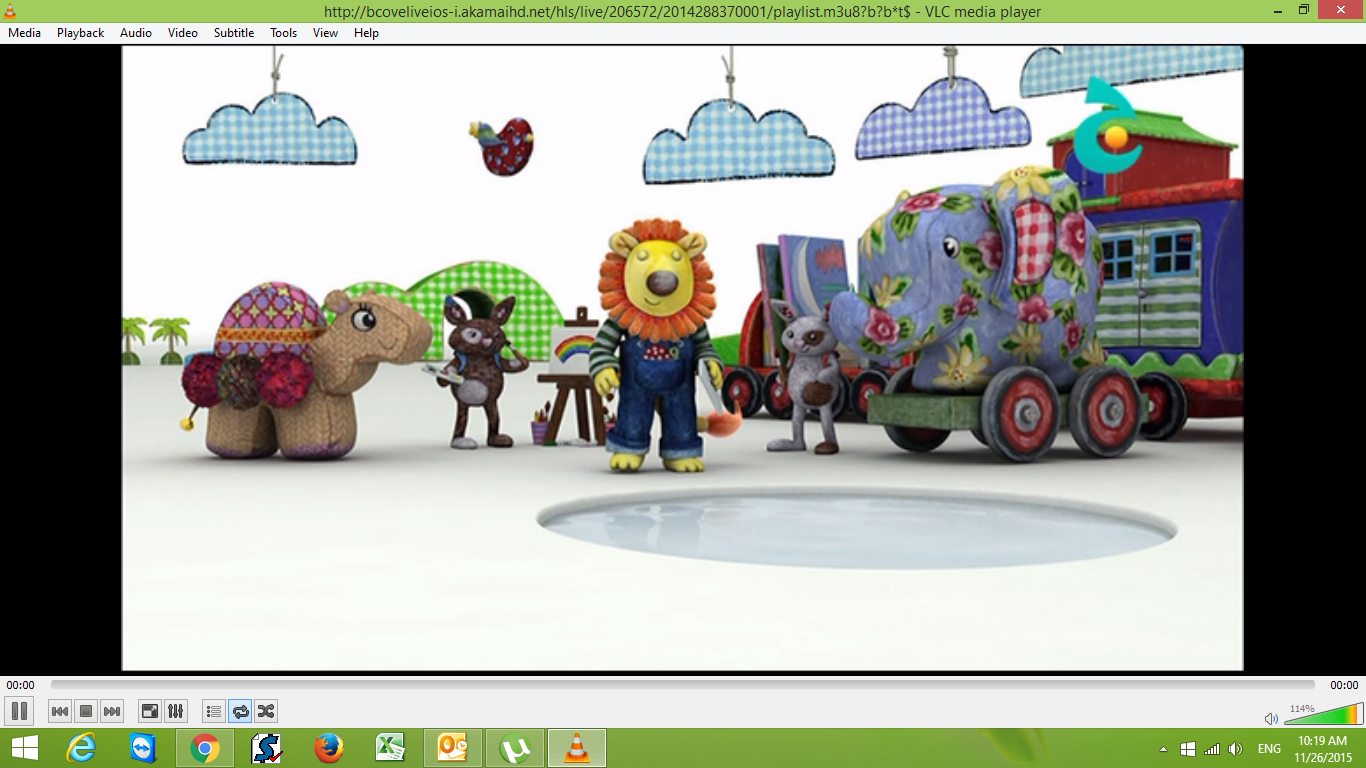The width and height of the screenshot is (1366, 768).
Task: Open network signal tray icon
Action: coord(1212,749)
